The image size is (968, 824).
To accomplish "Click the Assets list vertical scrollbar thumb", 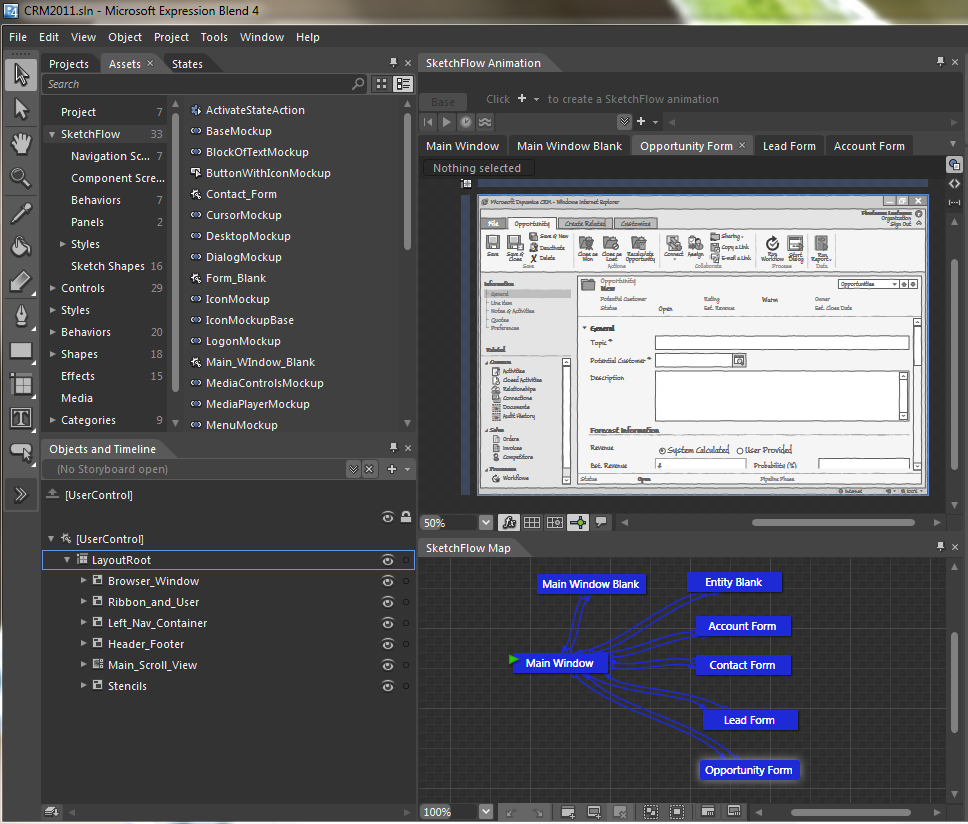I will [x=407, y=180].
